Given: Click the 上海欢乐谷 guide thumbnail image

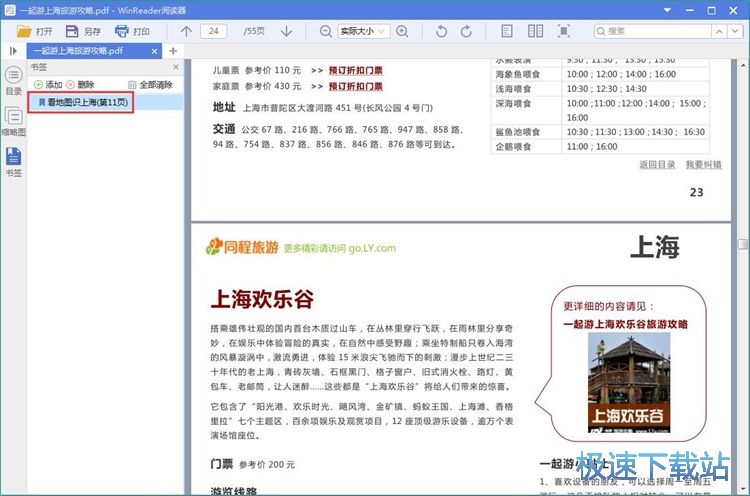Looking at the screenshot, I should pyautogui.click(x=629, y=383).
